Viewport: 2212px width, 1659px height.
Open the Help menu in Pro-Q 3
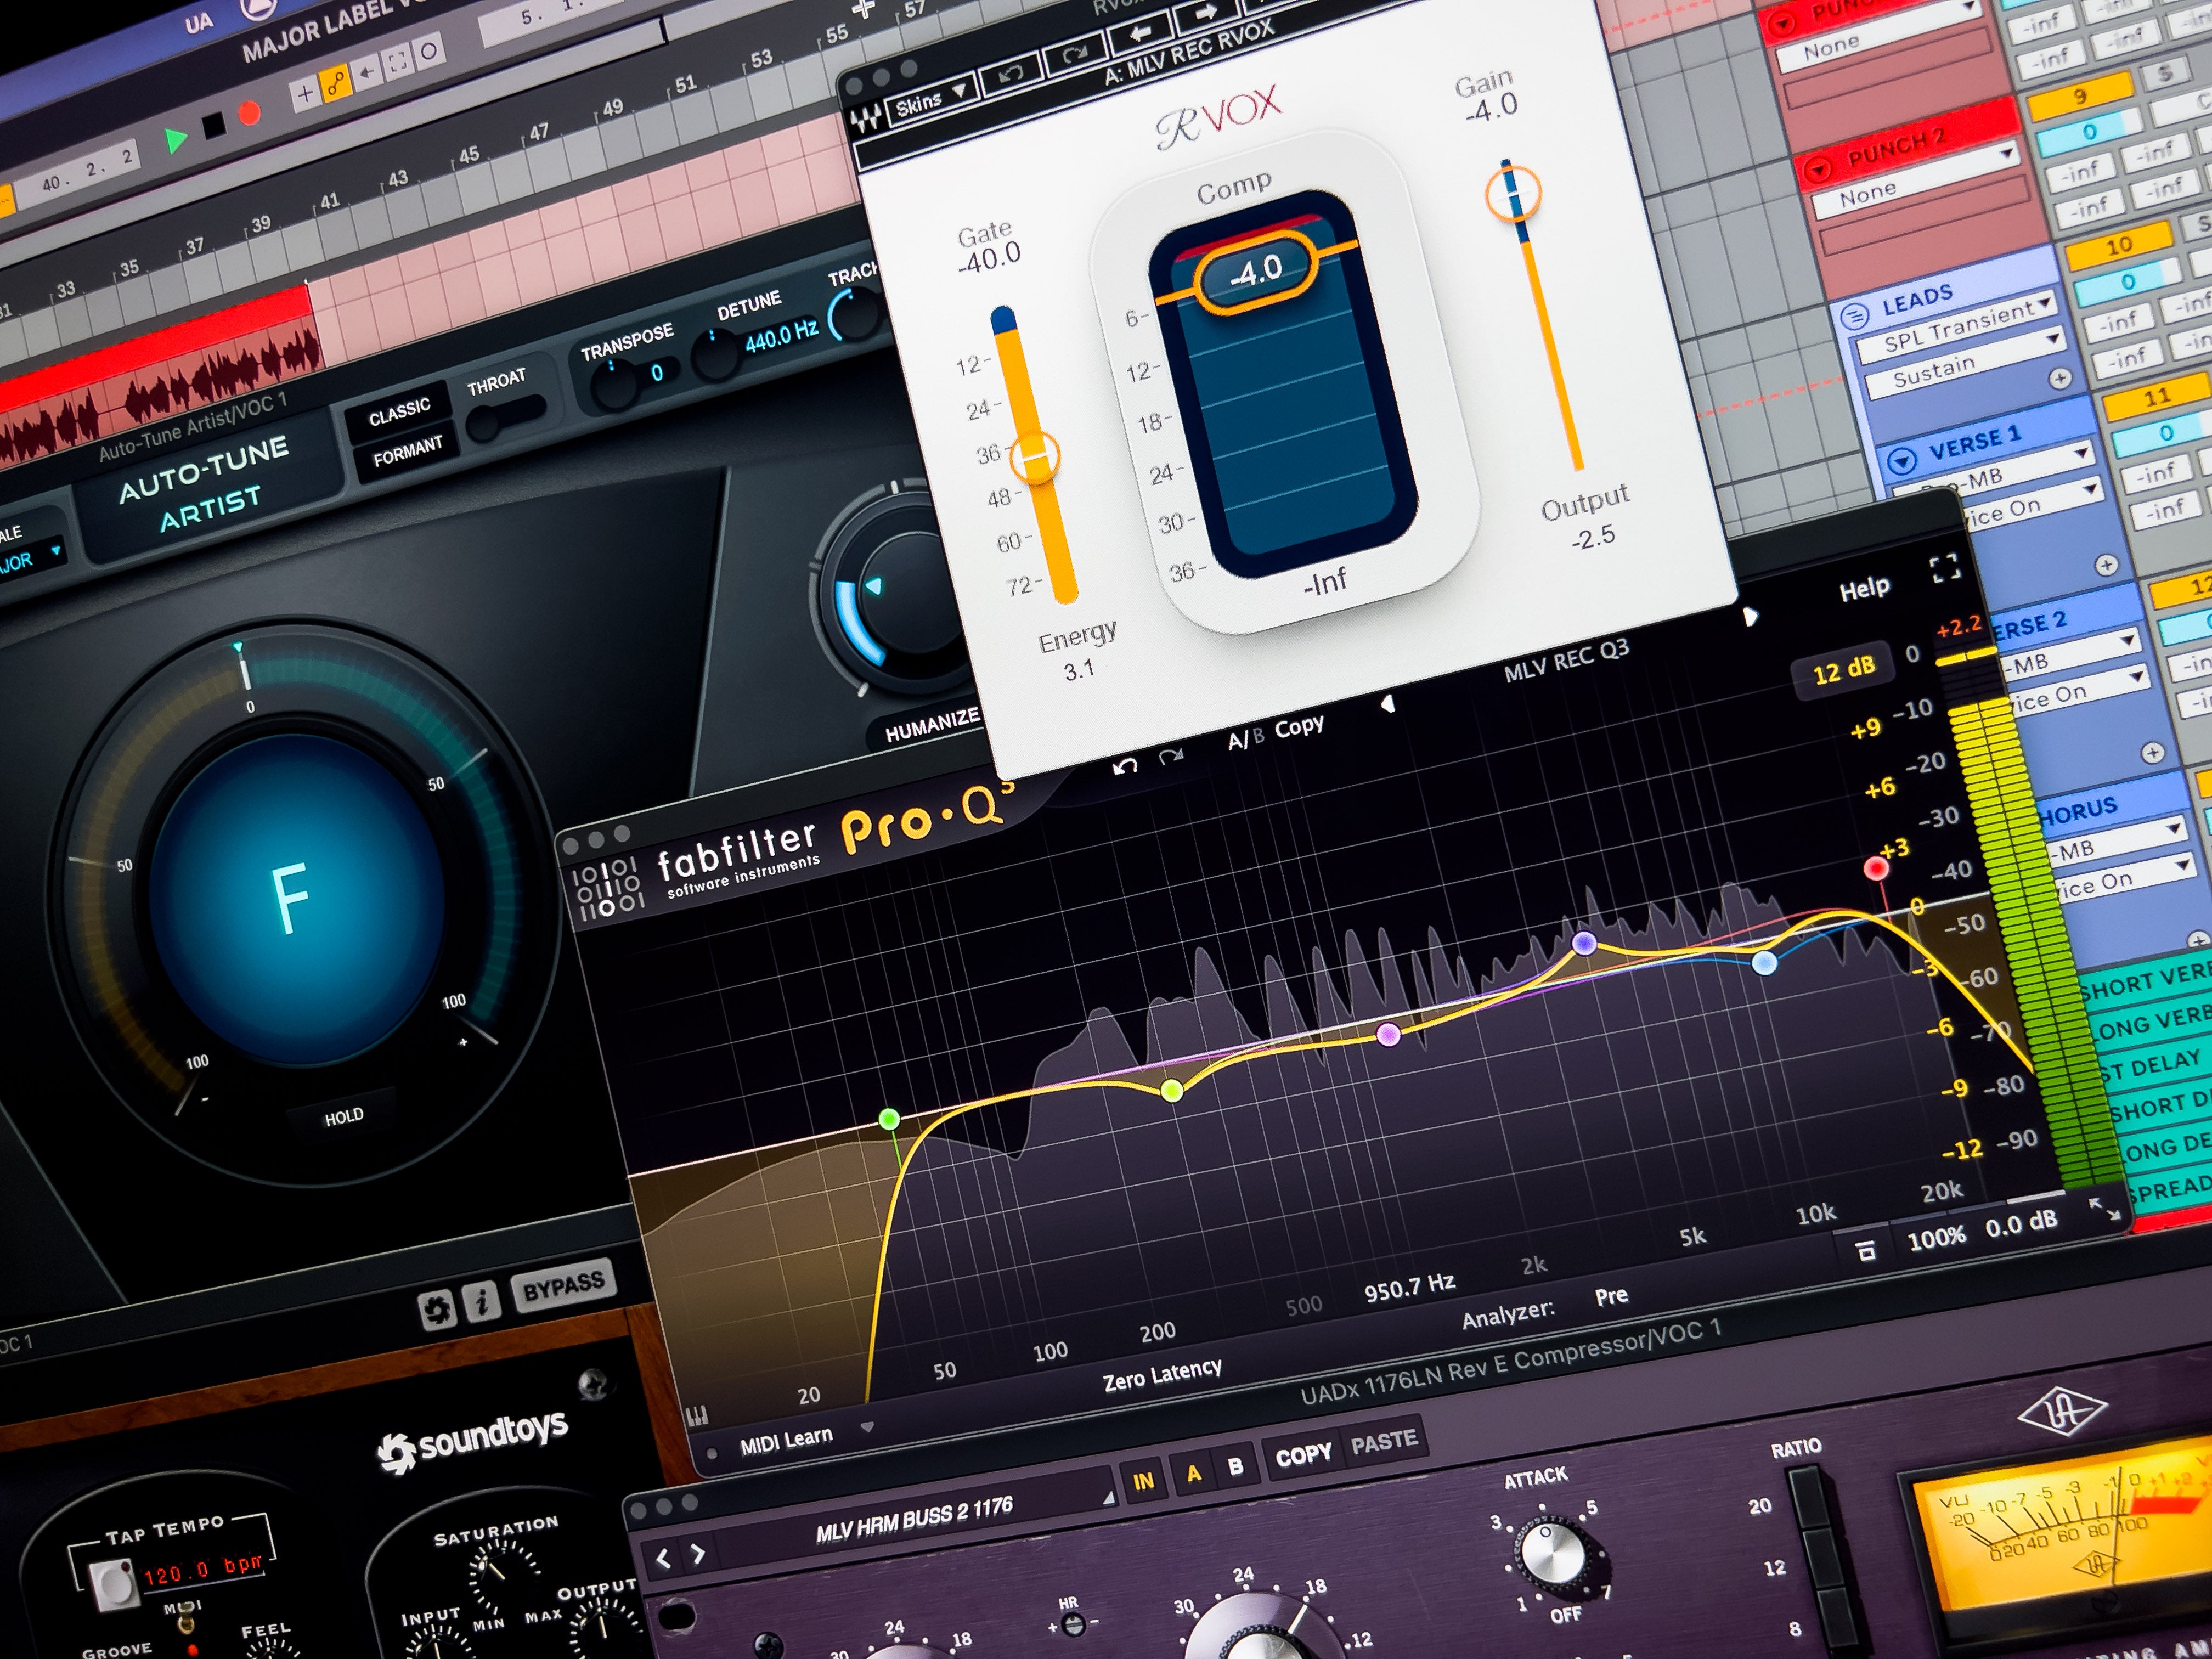coord(1864,590)
